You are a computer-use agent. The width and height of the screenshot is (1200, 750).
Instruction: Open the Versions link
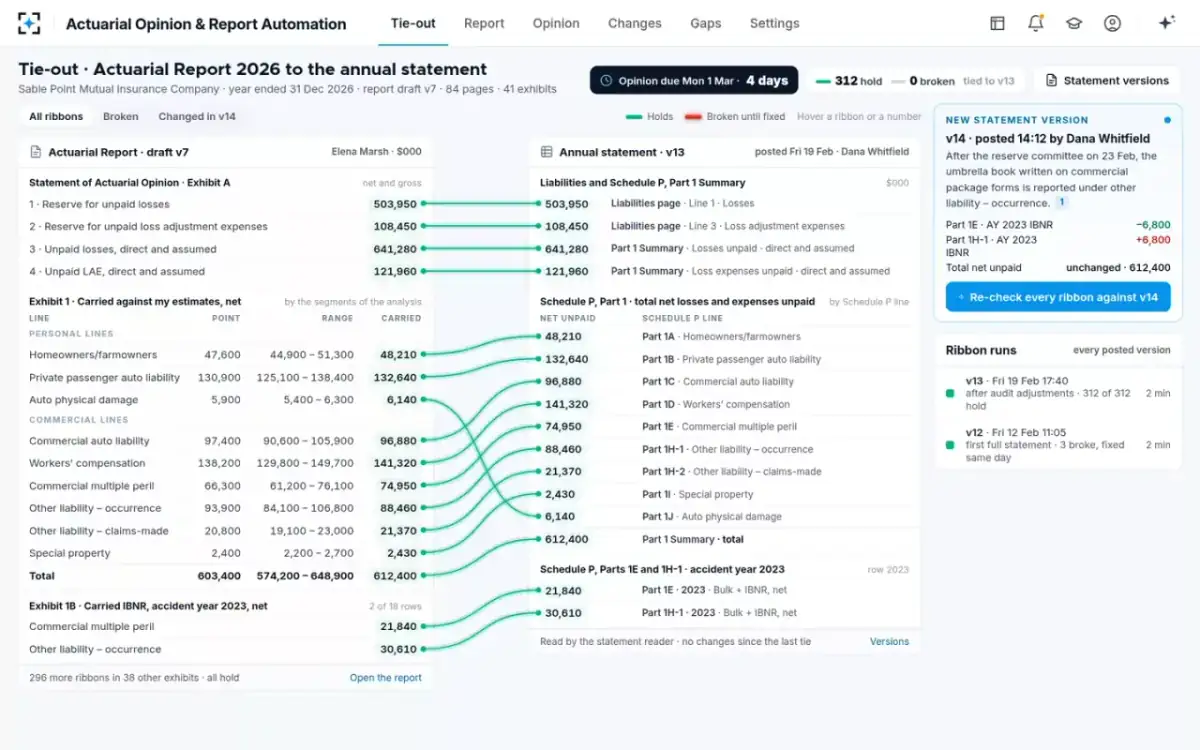pyautogui.click(x=890, y=642)
